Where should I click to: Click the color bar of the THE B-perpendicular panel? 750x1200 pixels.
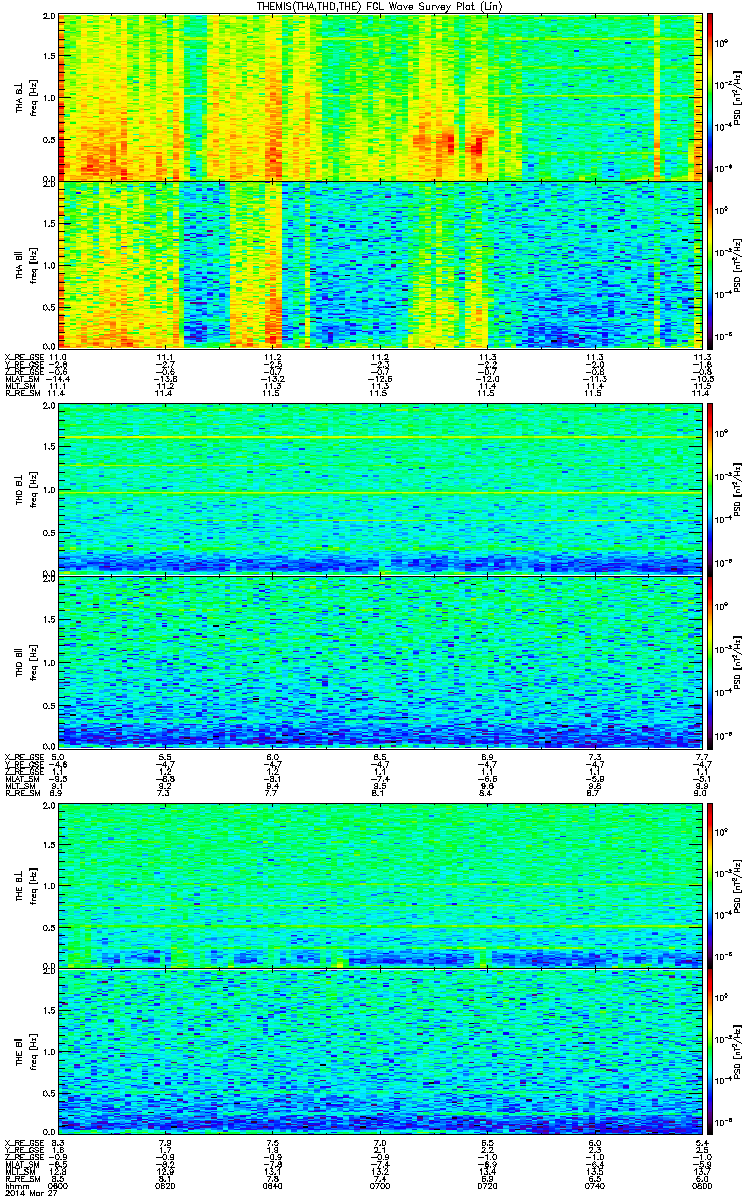[710, 885]
